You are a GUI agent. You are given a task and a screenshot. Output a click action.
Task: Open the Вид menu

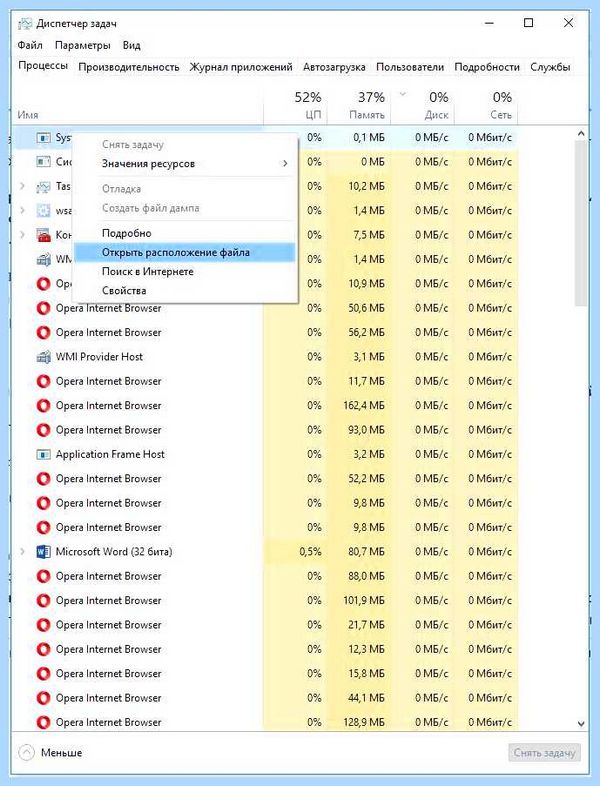pyautogui.click(x=131, y=45)
